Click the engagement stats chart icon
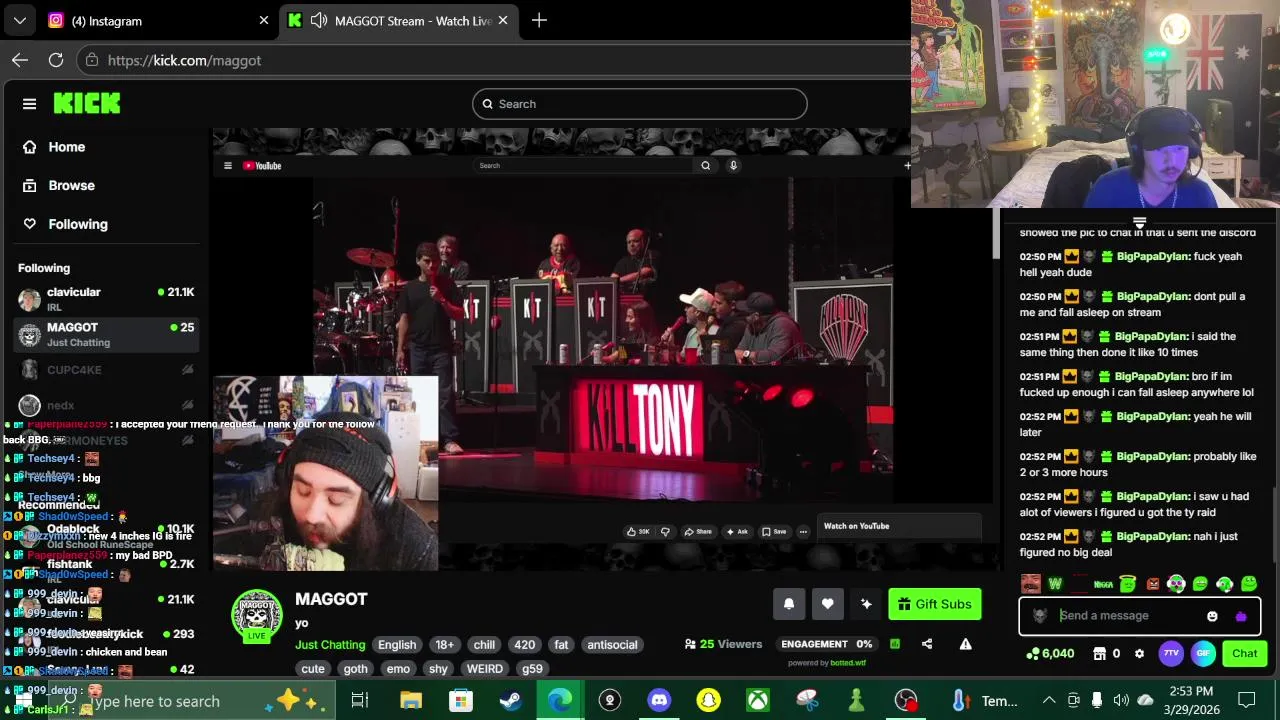The image size is (1280, 720). pyautogui.click(x=895, y=644)
